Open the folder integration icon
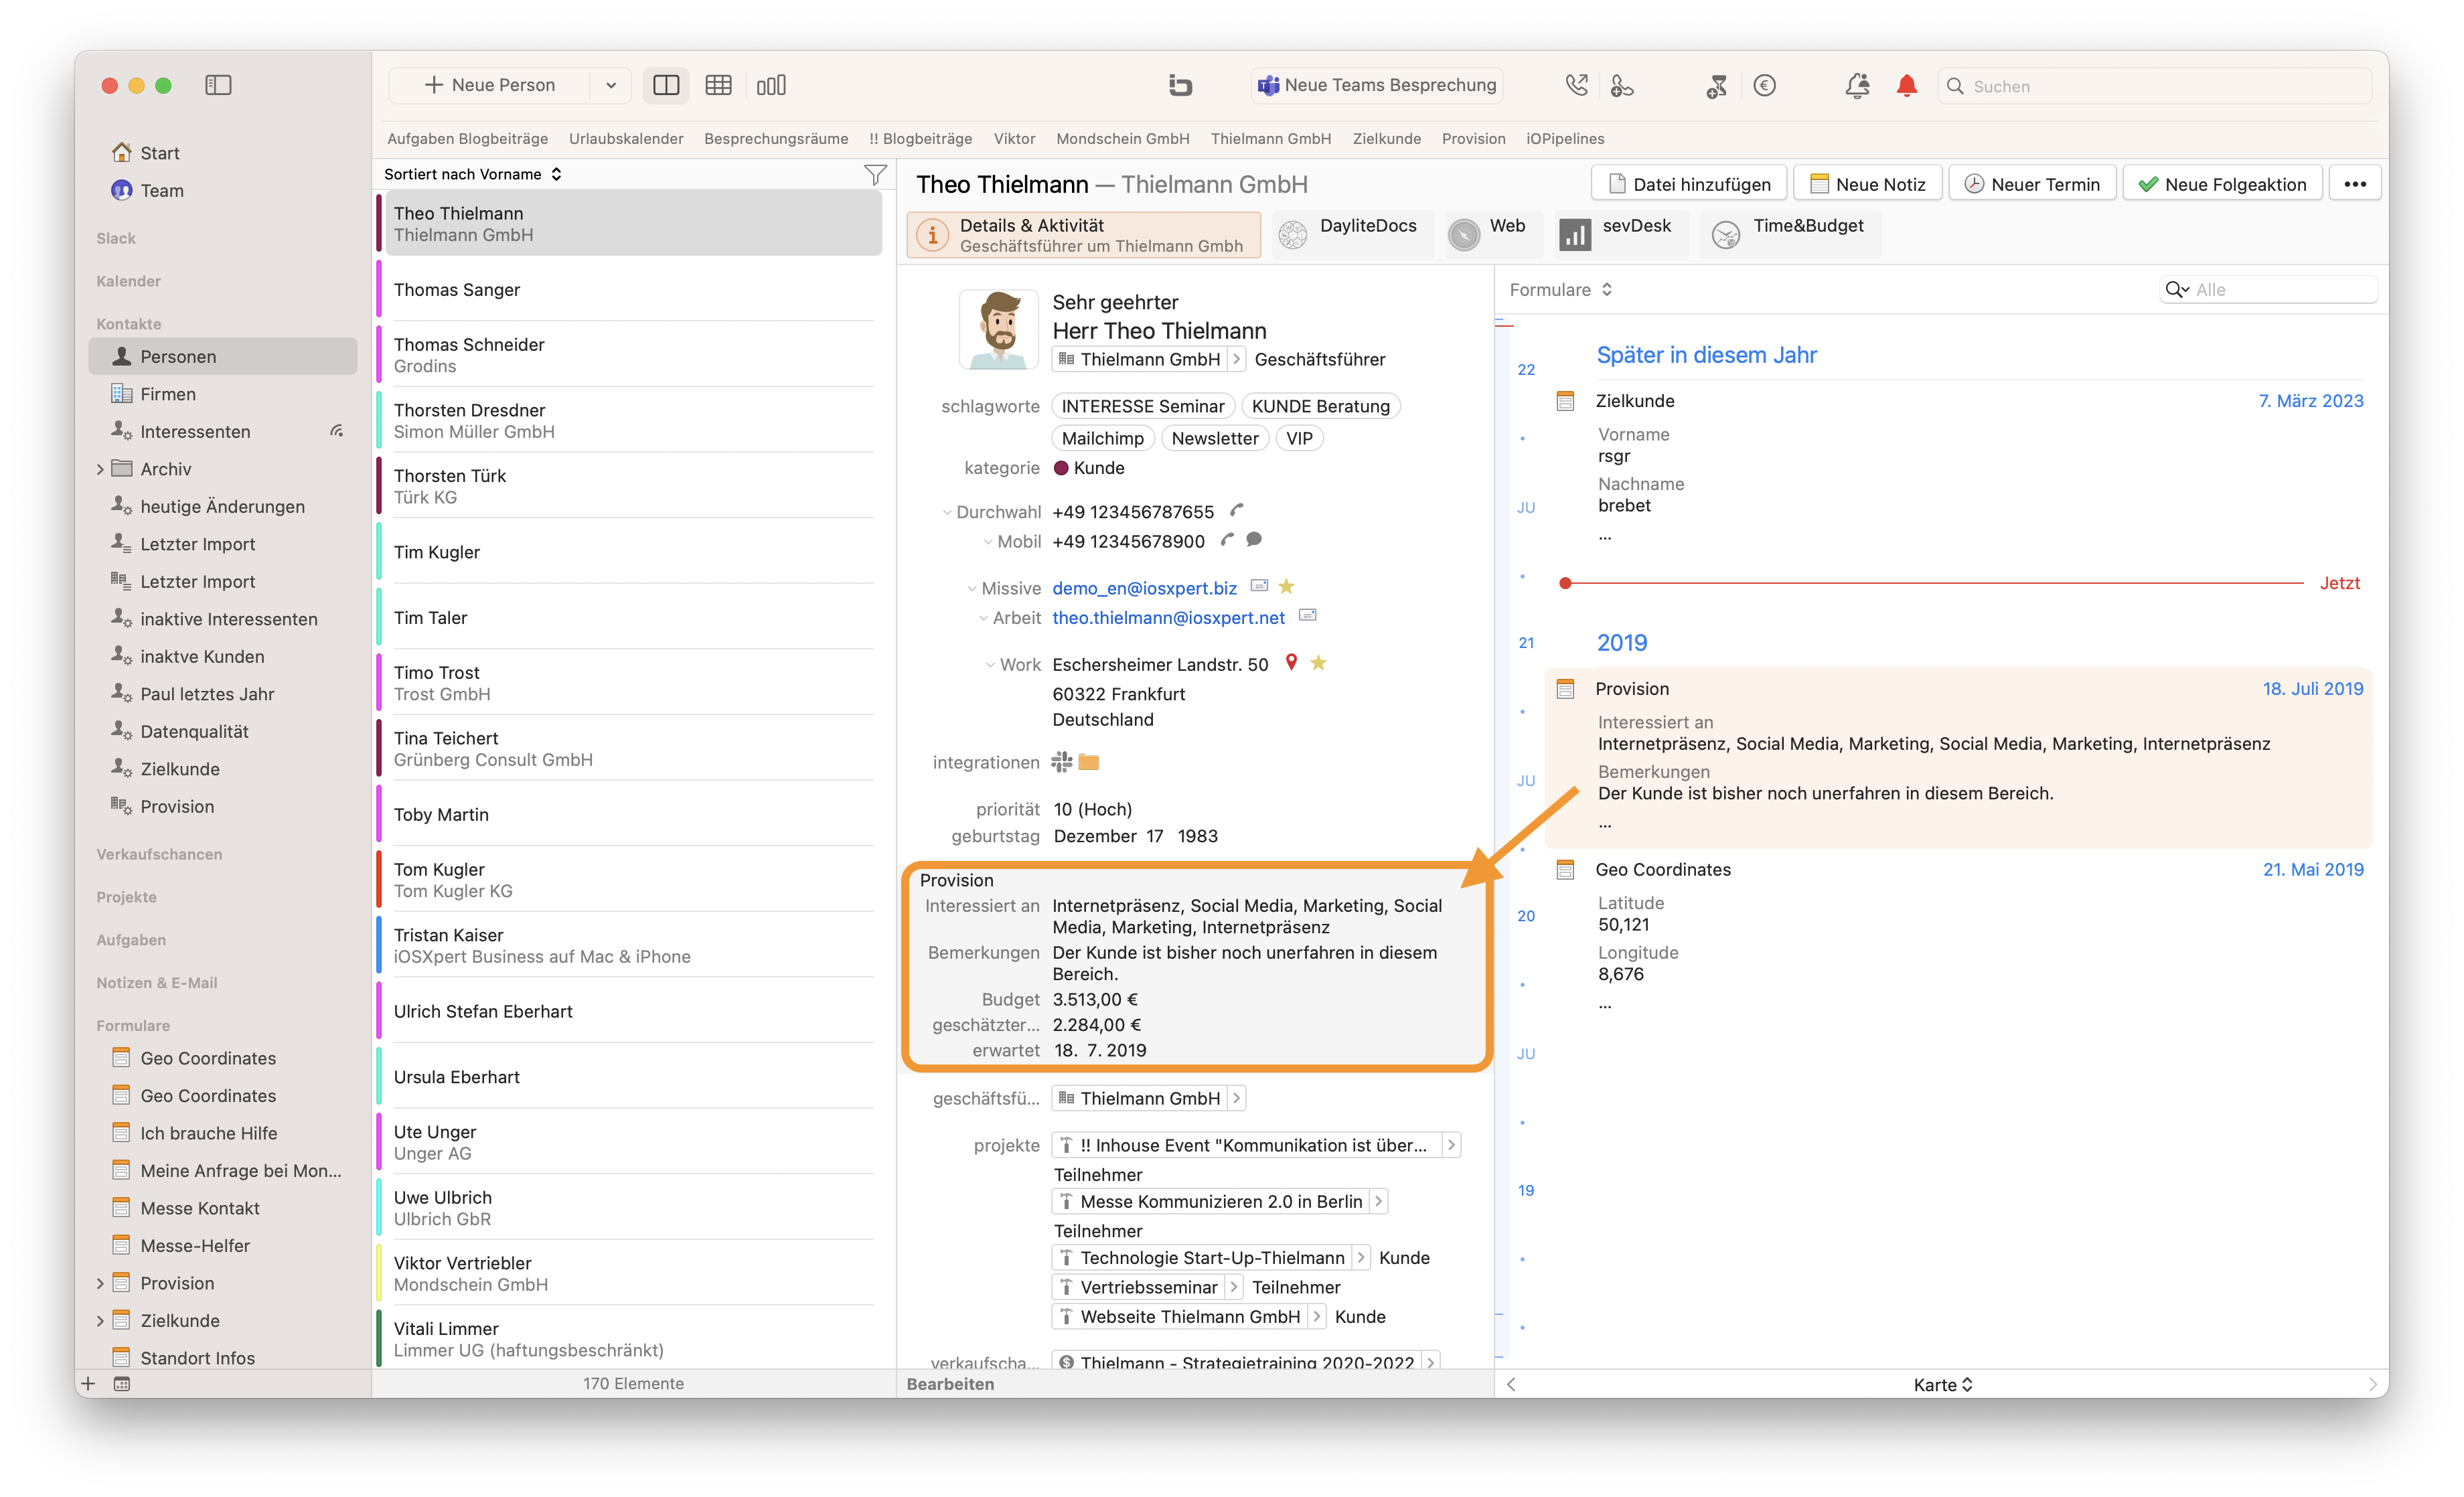 pyautogui.click(x=1089, y=762)
